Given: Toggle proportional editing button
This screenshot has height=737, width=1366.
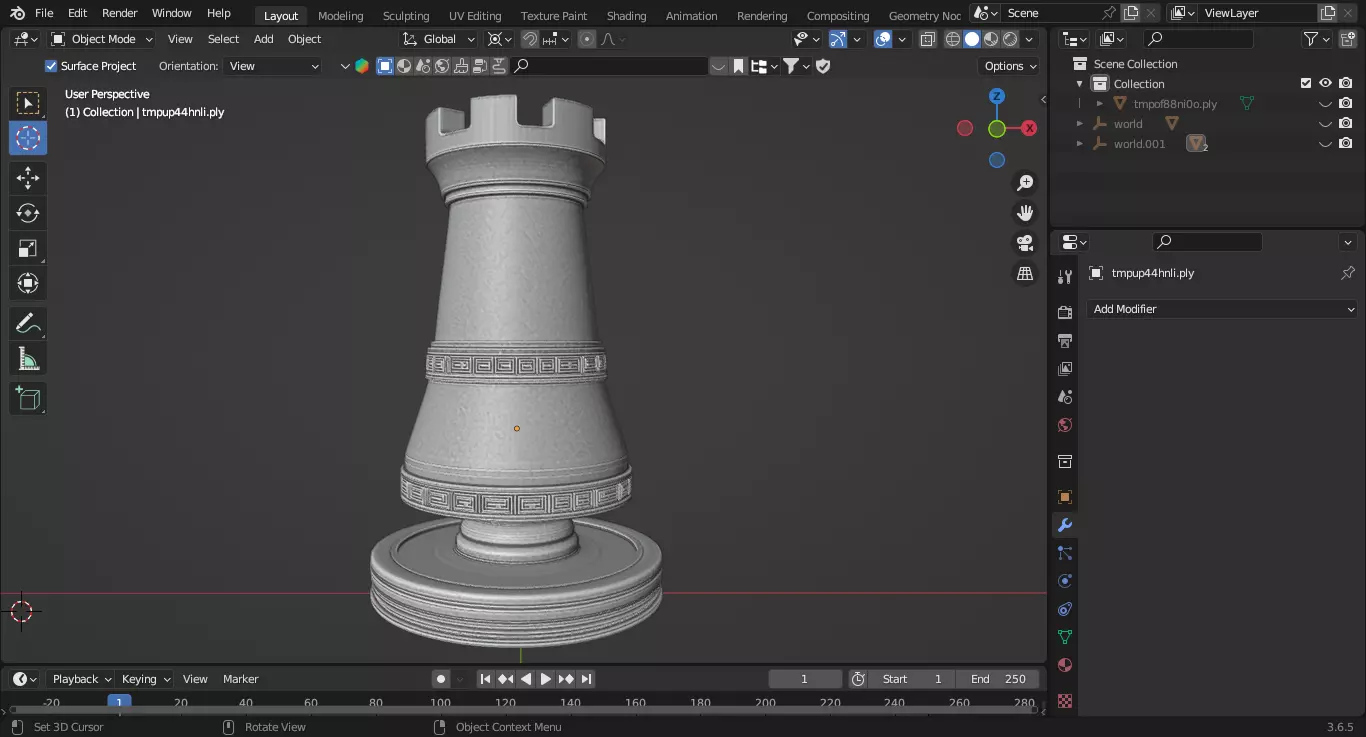Looking at the screenshot, I should pos(587,39).
